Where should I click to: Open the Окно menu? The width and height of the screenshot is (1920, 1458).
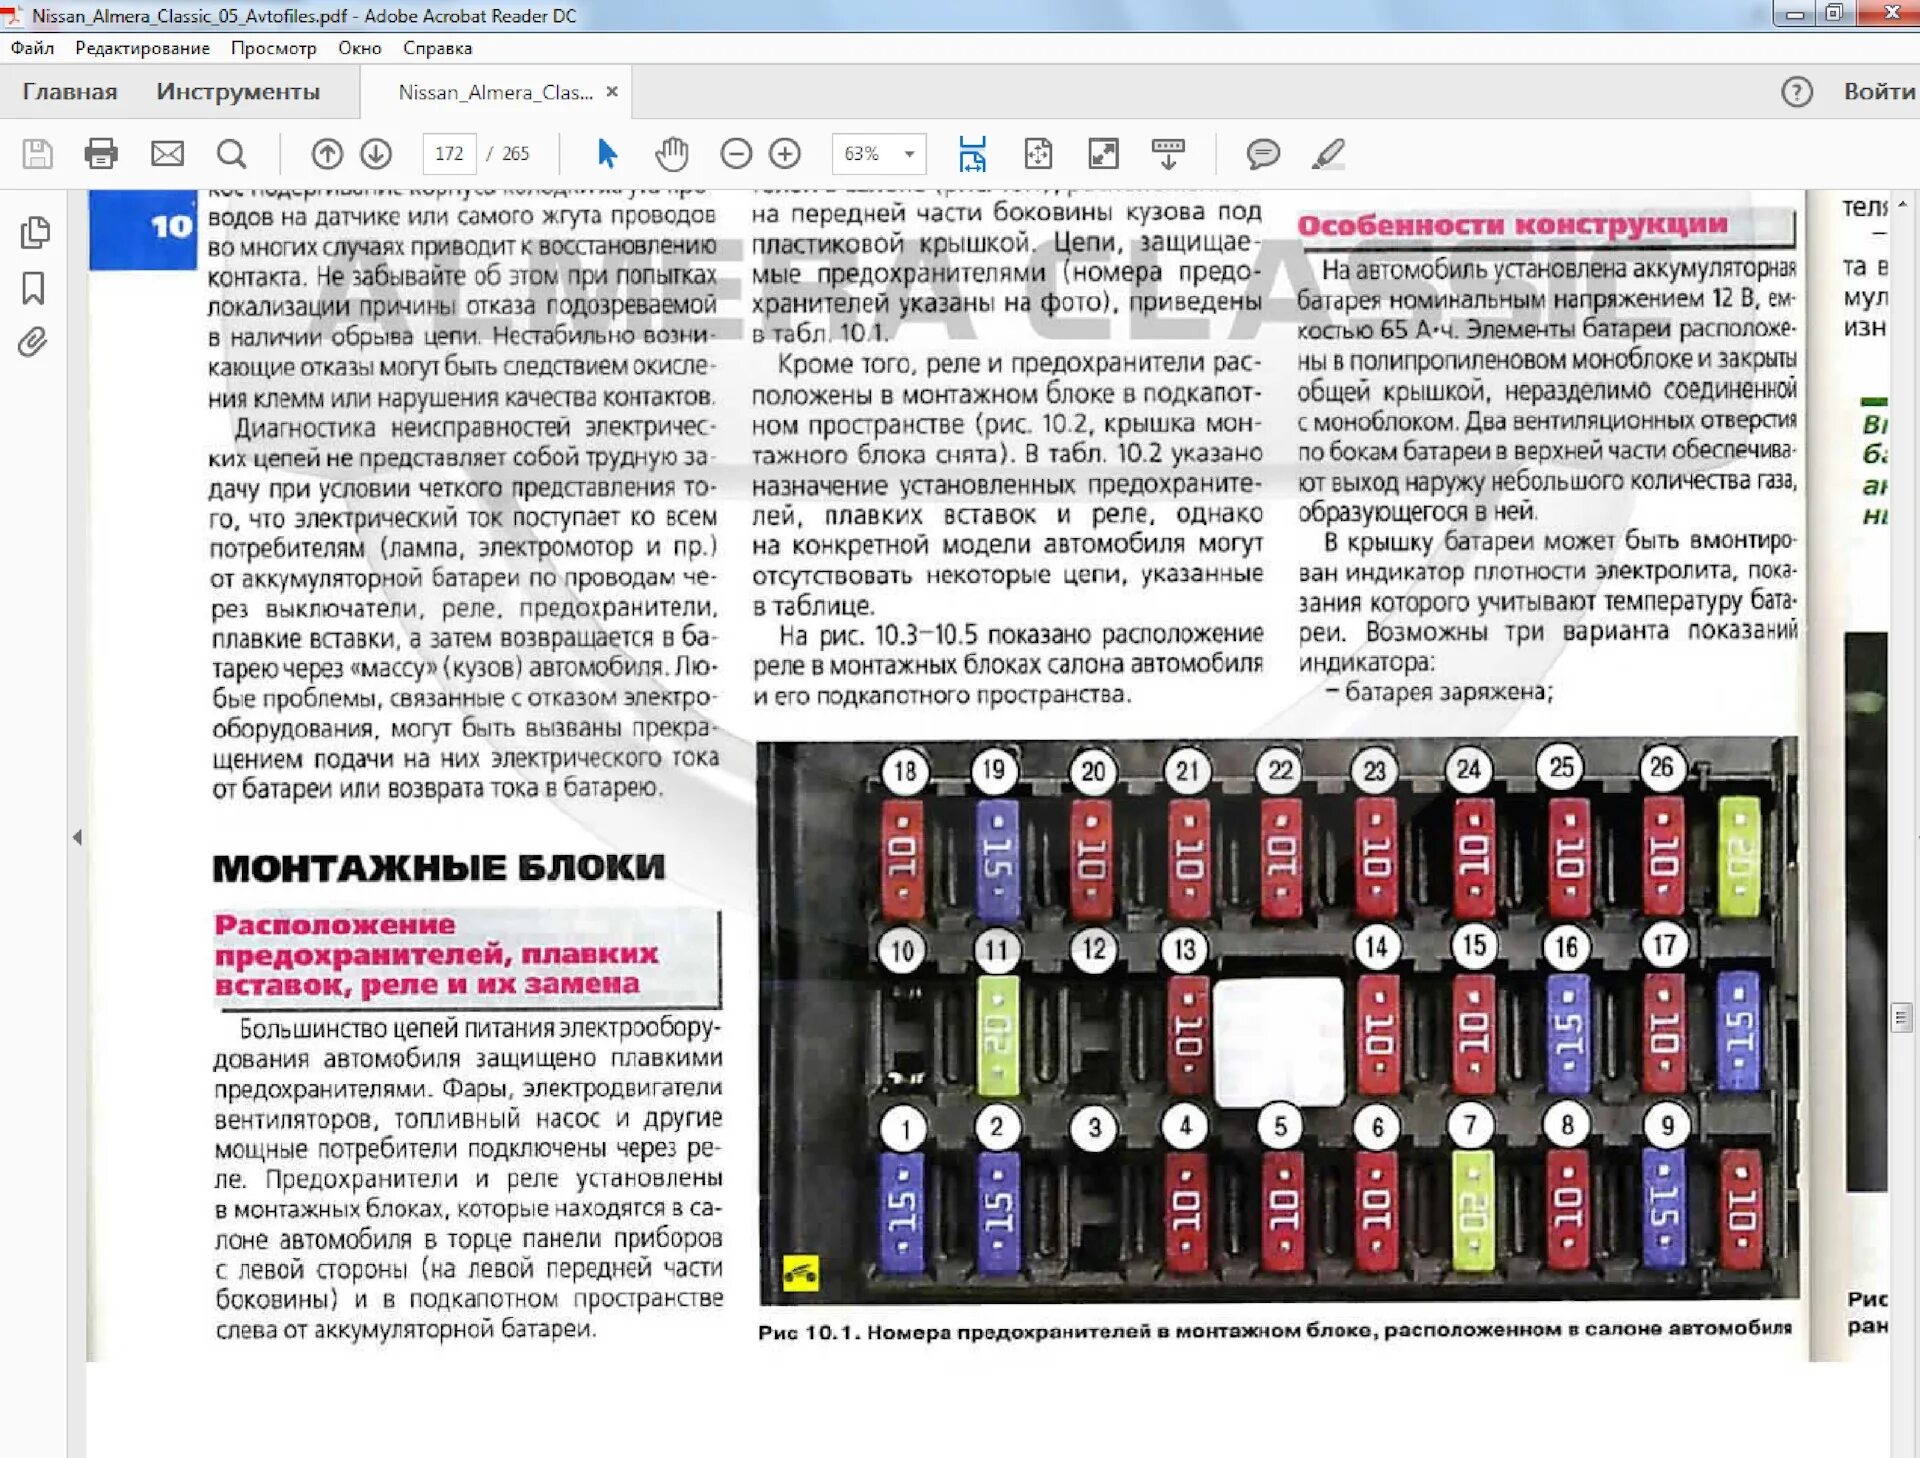[360, 48]
